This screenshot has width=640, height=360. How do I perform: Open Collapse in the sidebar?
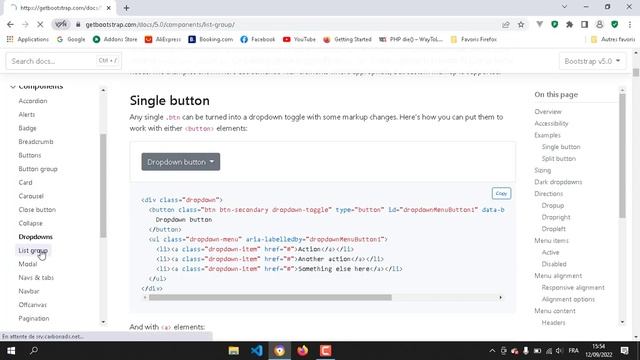pyautogui.click(x=30, y=223)
